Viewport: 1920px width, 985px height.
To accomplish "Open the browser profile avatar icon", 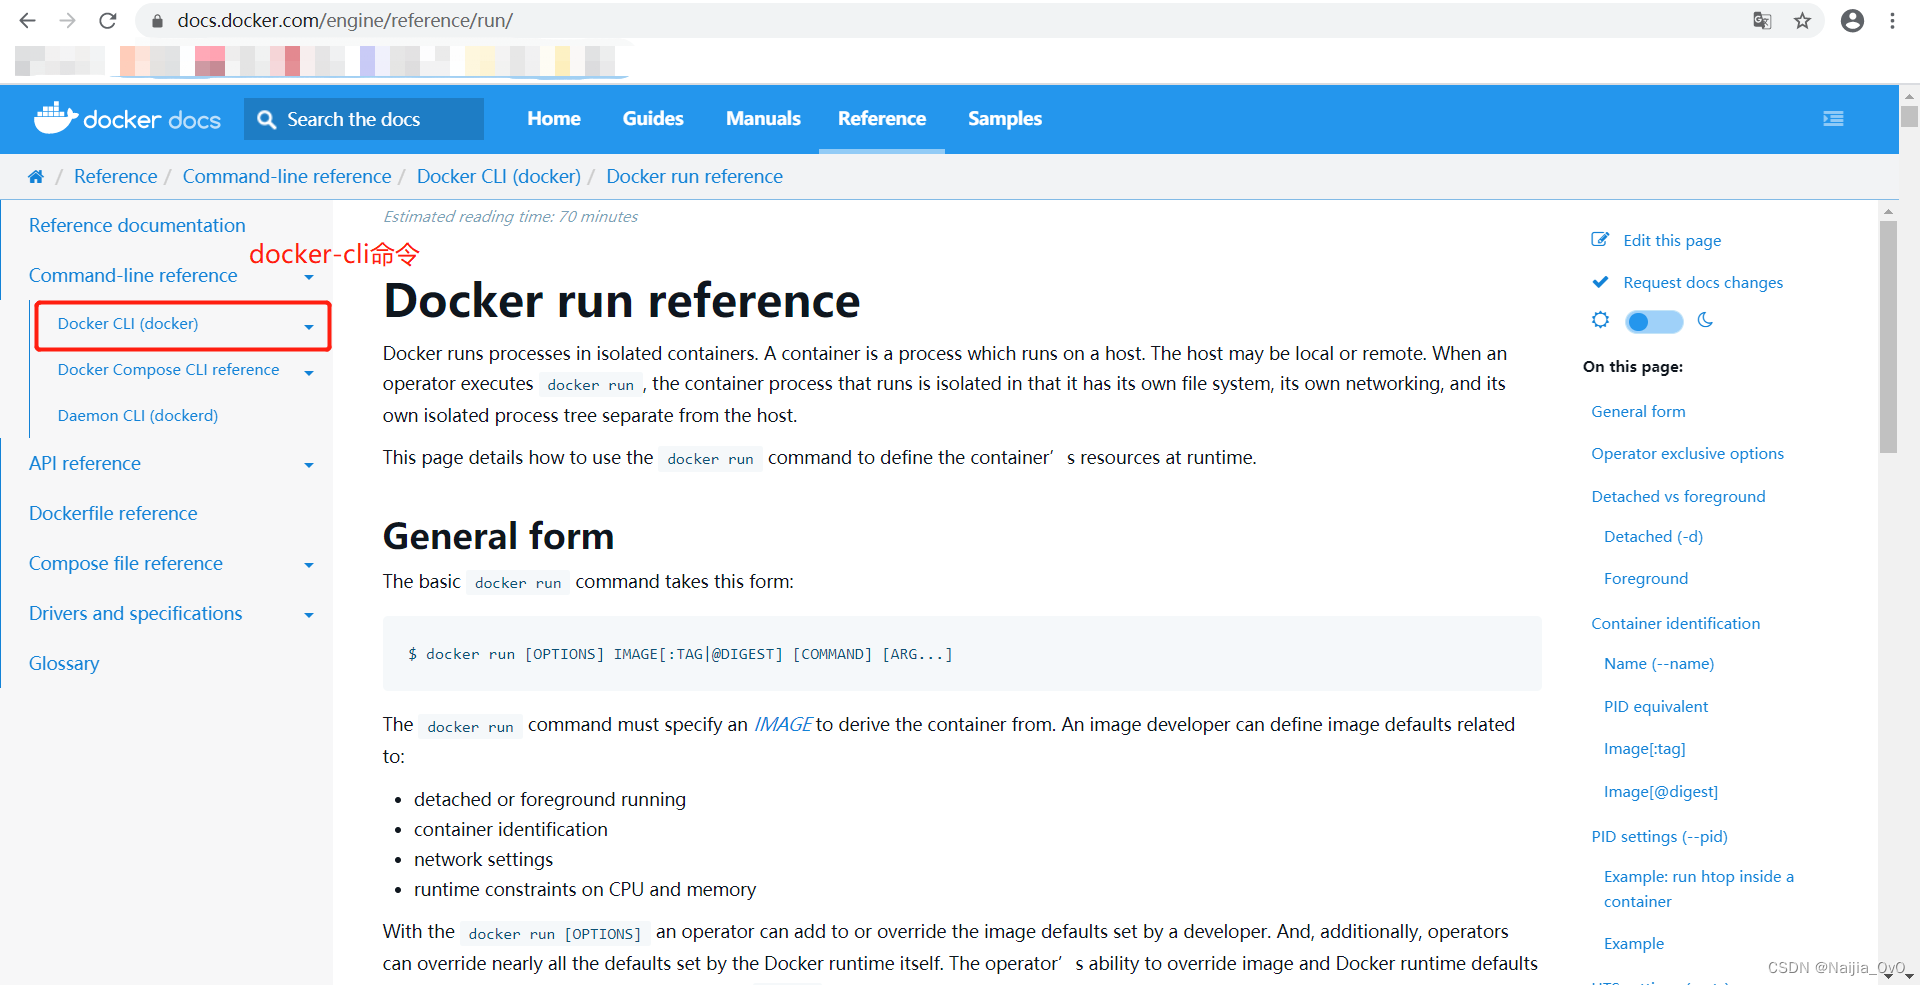I will pos(1852,20).
